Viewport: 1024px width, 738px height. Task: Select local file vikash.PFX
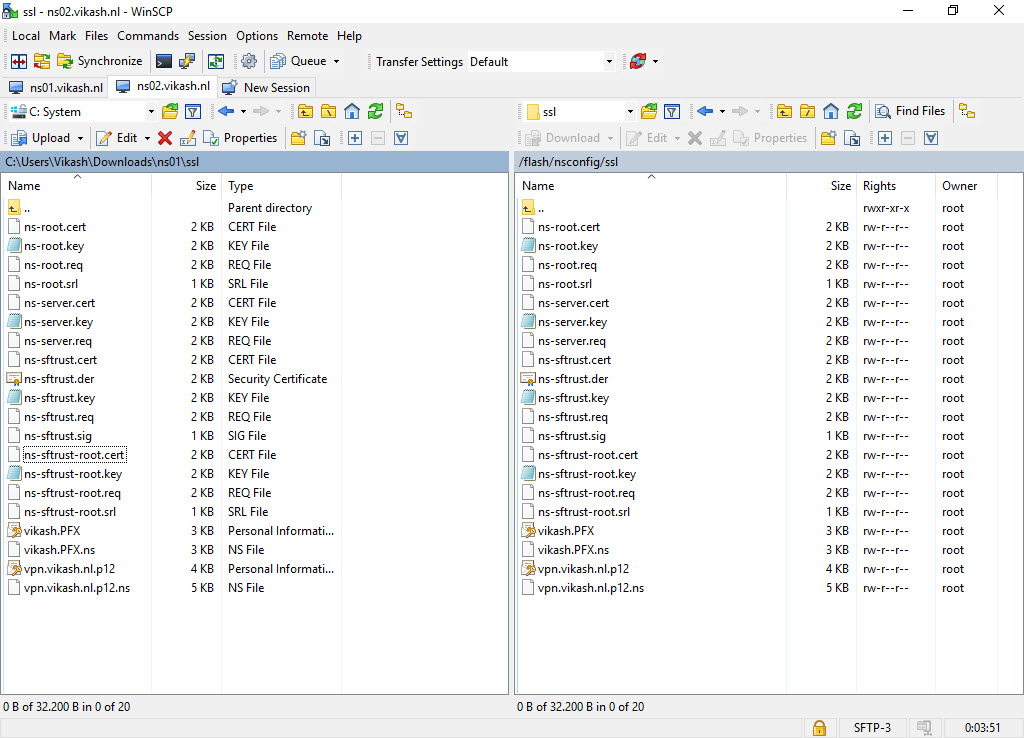[52, 531]
